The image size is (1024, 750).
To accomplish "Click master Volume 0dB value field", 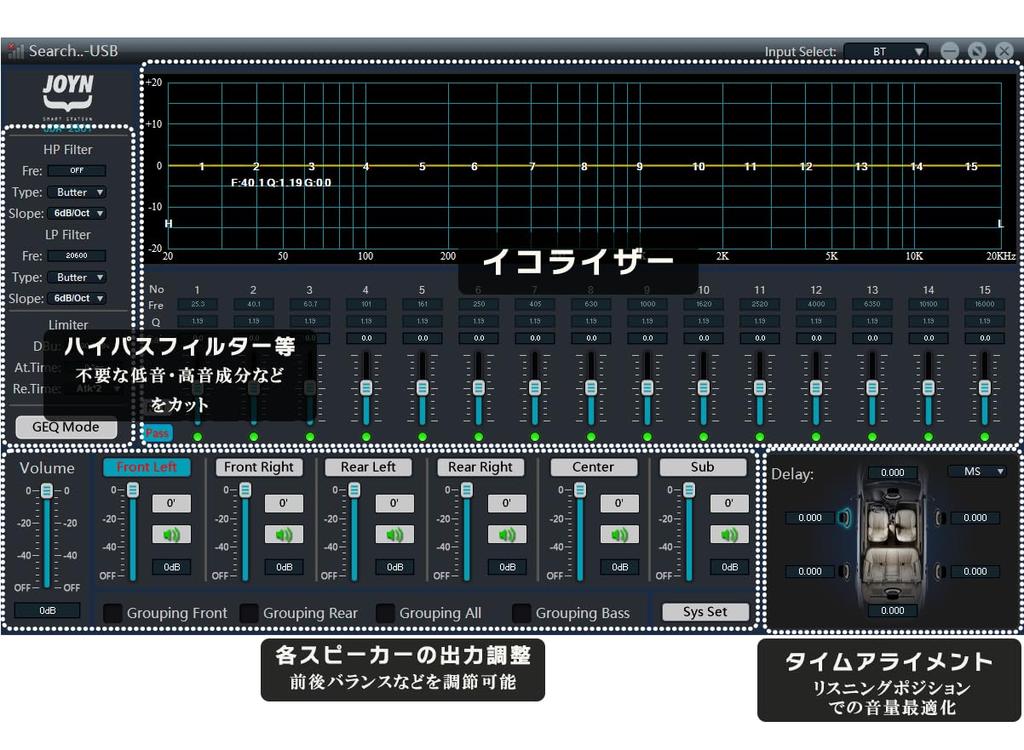I will [47, 610].
